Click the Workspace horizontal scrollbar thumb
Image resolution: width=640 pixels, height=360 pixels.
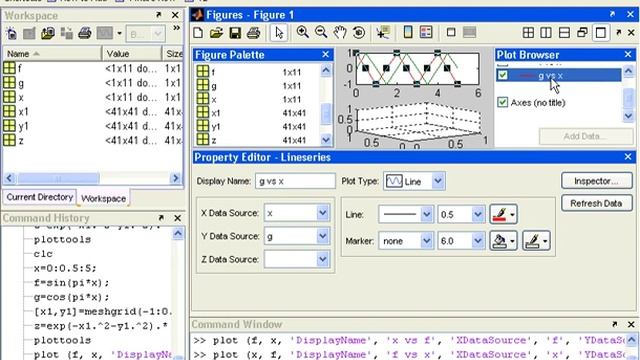(x=58, y=178)
